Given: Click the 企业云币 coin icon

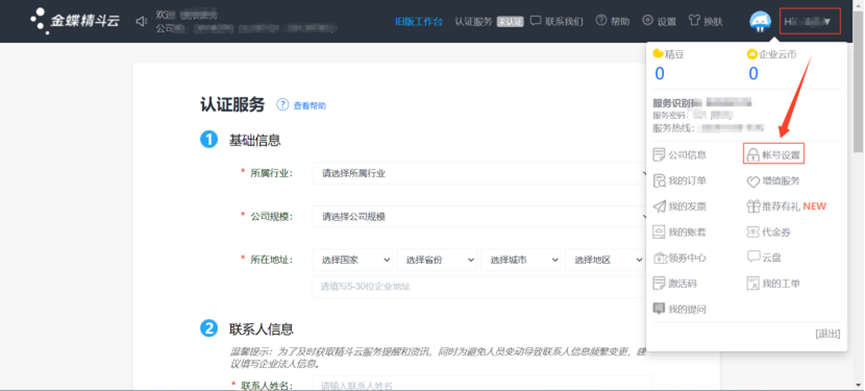Looking at the screenshot, I should click(752, 54).
